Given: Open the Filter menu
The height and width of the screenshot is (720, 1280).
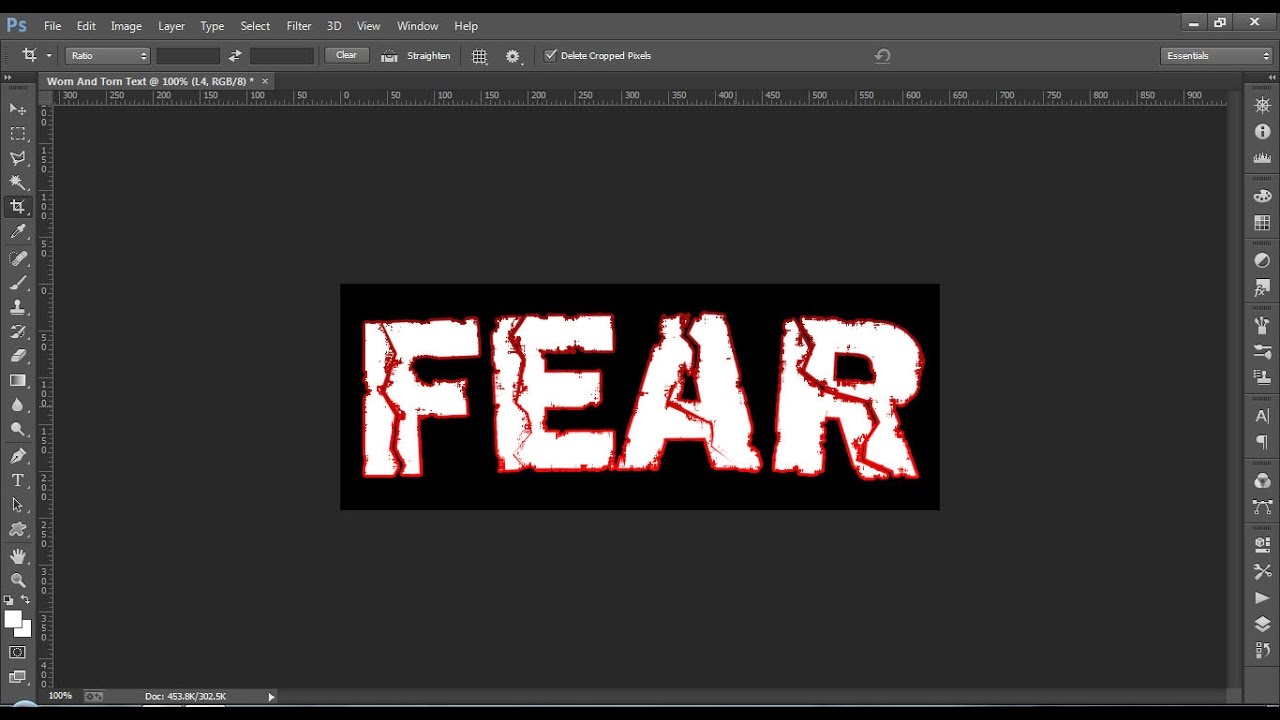Looking at the screenshot, I should pyautogui.click(x=299, y=26).
